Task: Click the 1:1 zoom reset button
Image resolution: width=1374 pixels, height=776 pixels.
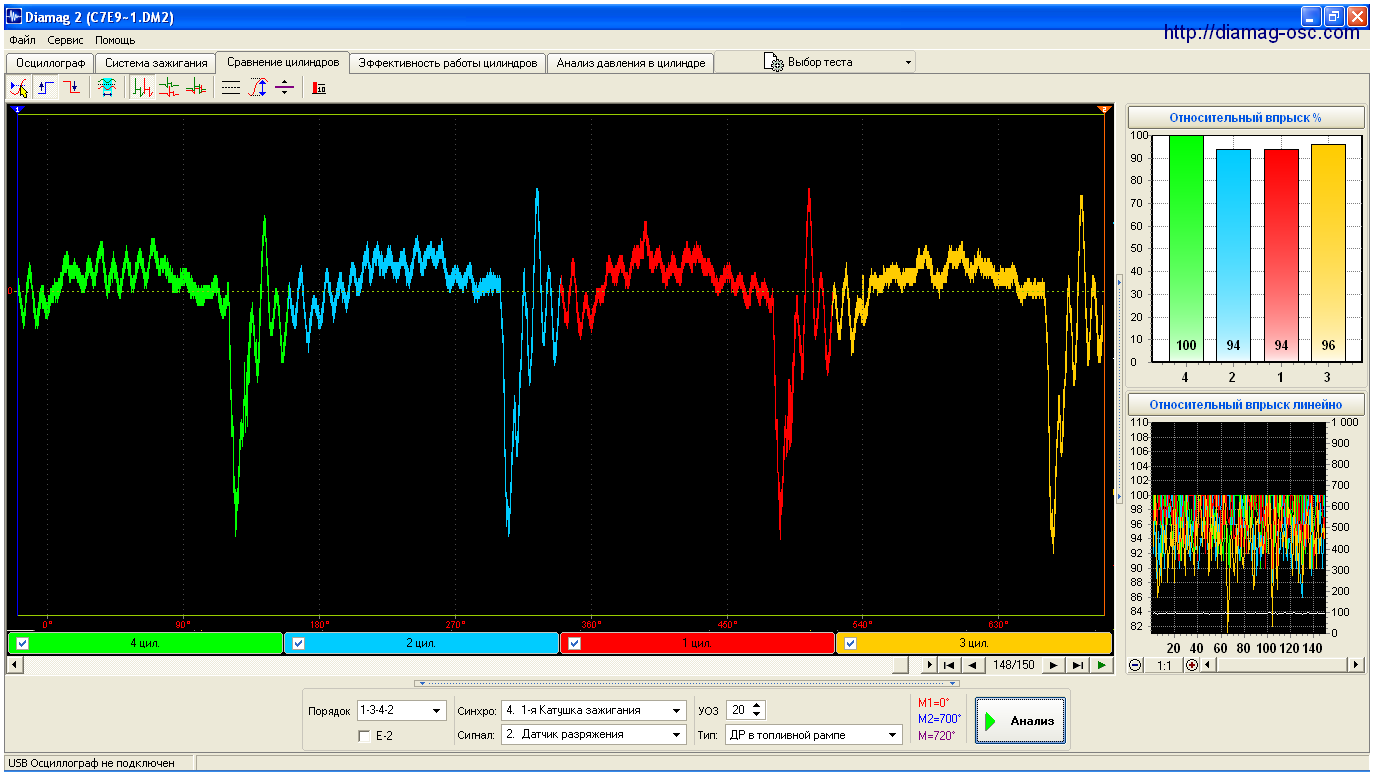Action: click(1165, 665)
